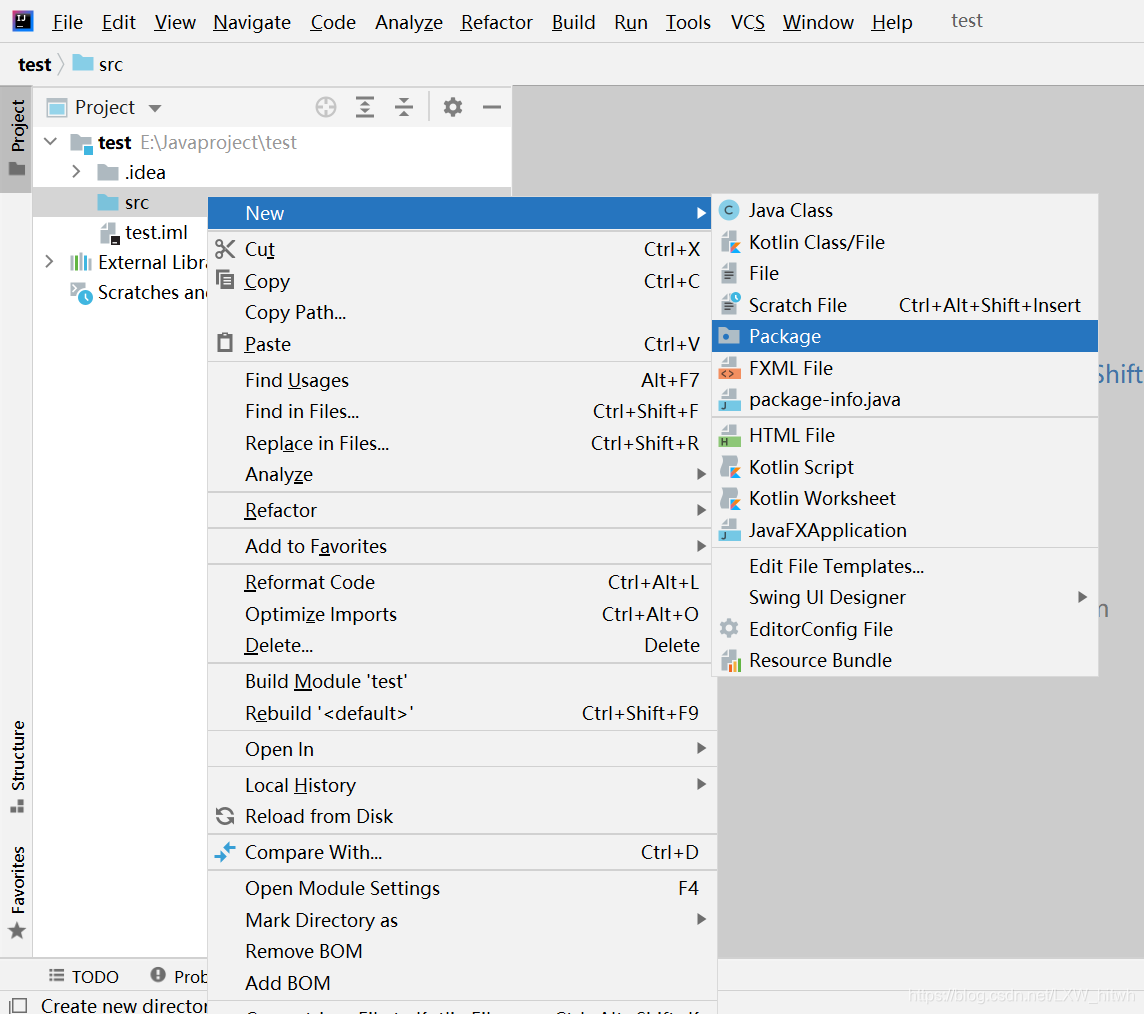
Task: Open the Build menu
Action: [573, 22]
